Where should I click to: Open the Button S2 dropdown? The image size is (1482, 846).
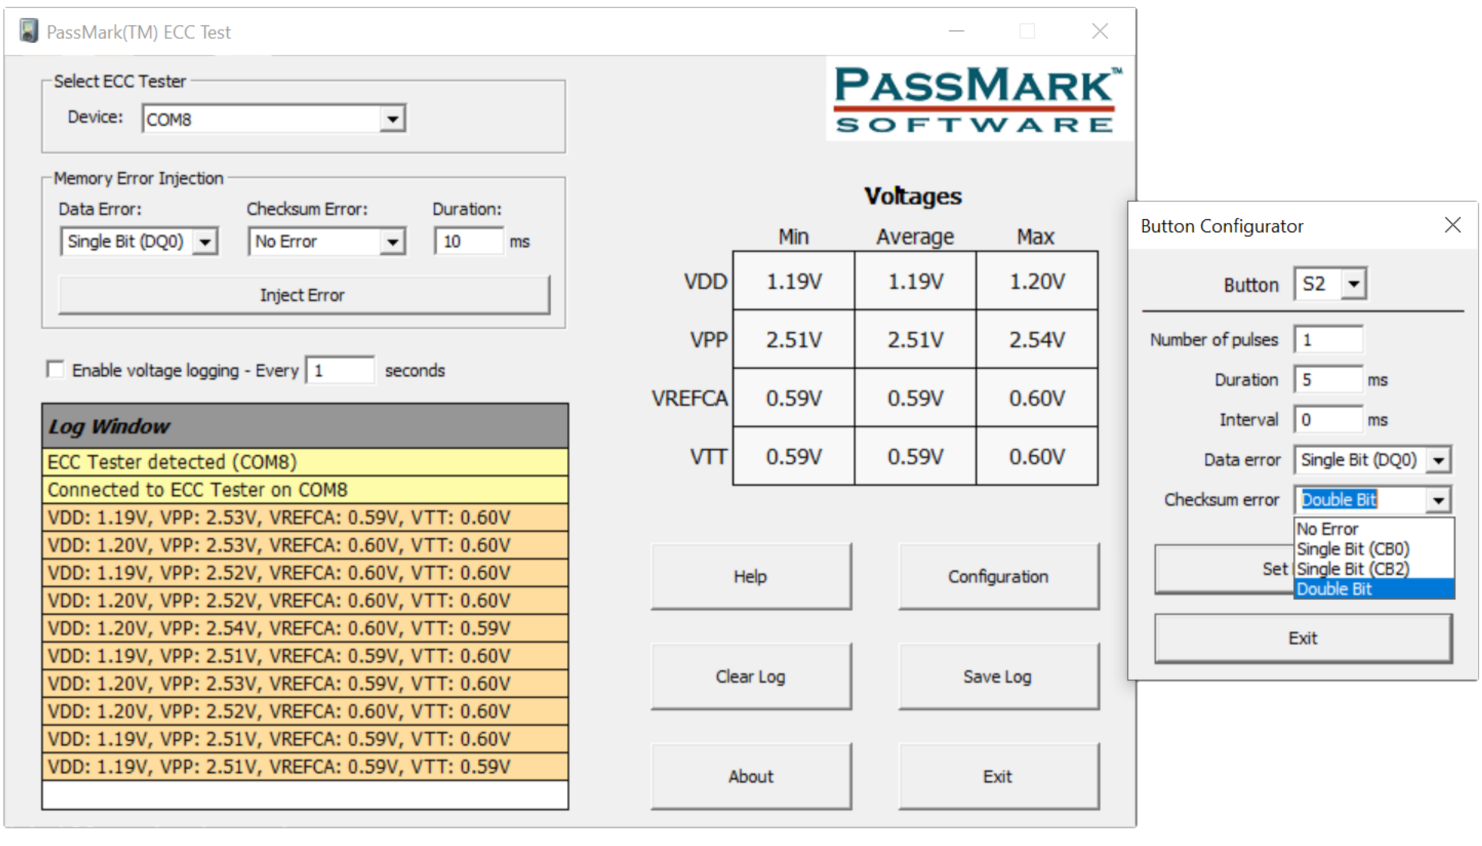[1353, 284]
